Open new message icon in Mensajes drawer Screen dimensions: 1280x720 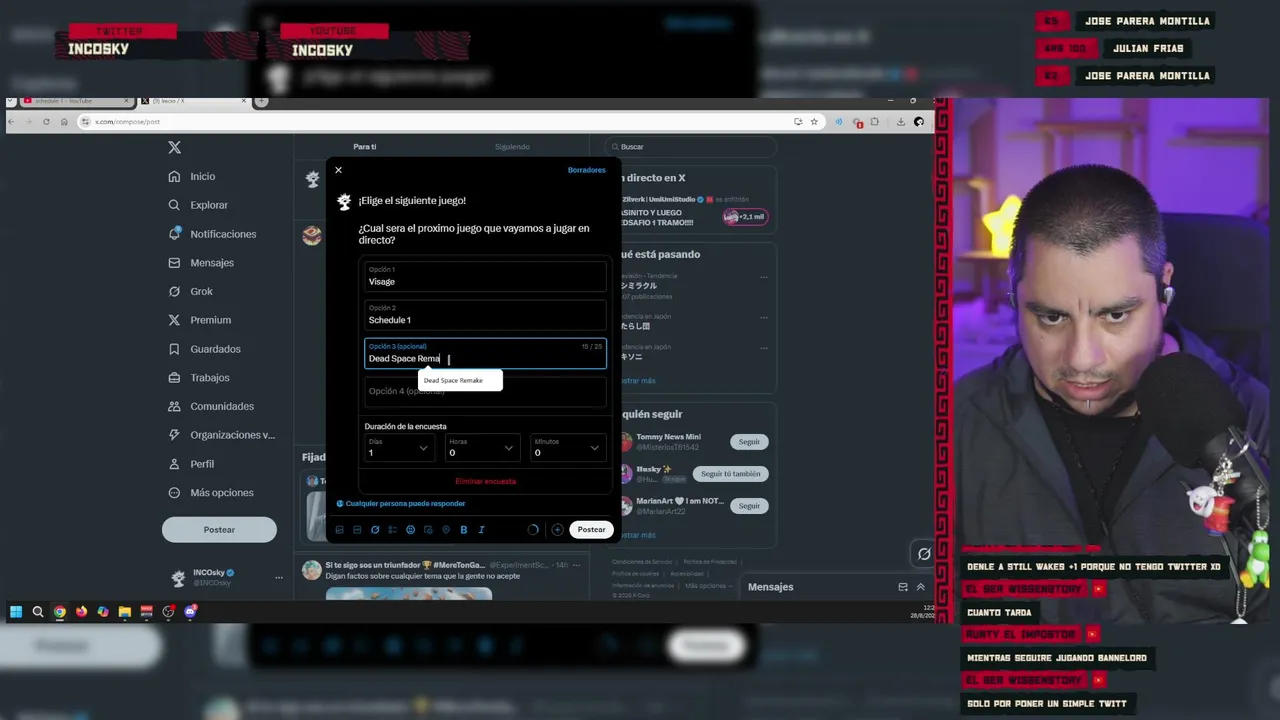coord(903,587)
